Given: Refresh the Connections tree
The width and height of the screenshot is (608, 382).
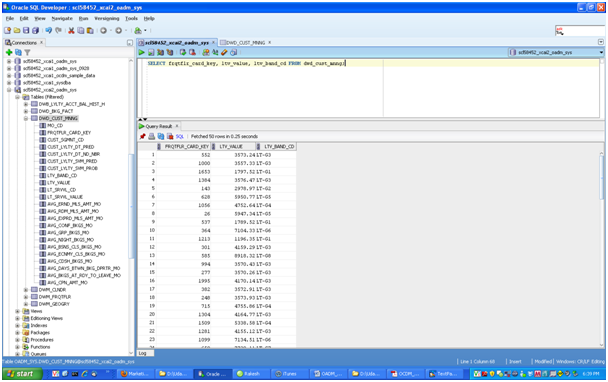Looking at the screenshot, I should coord(18,52).
